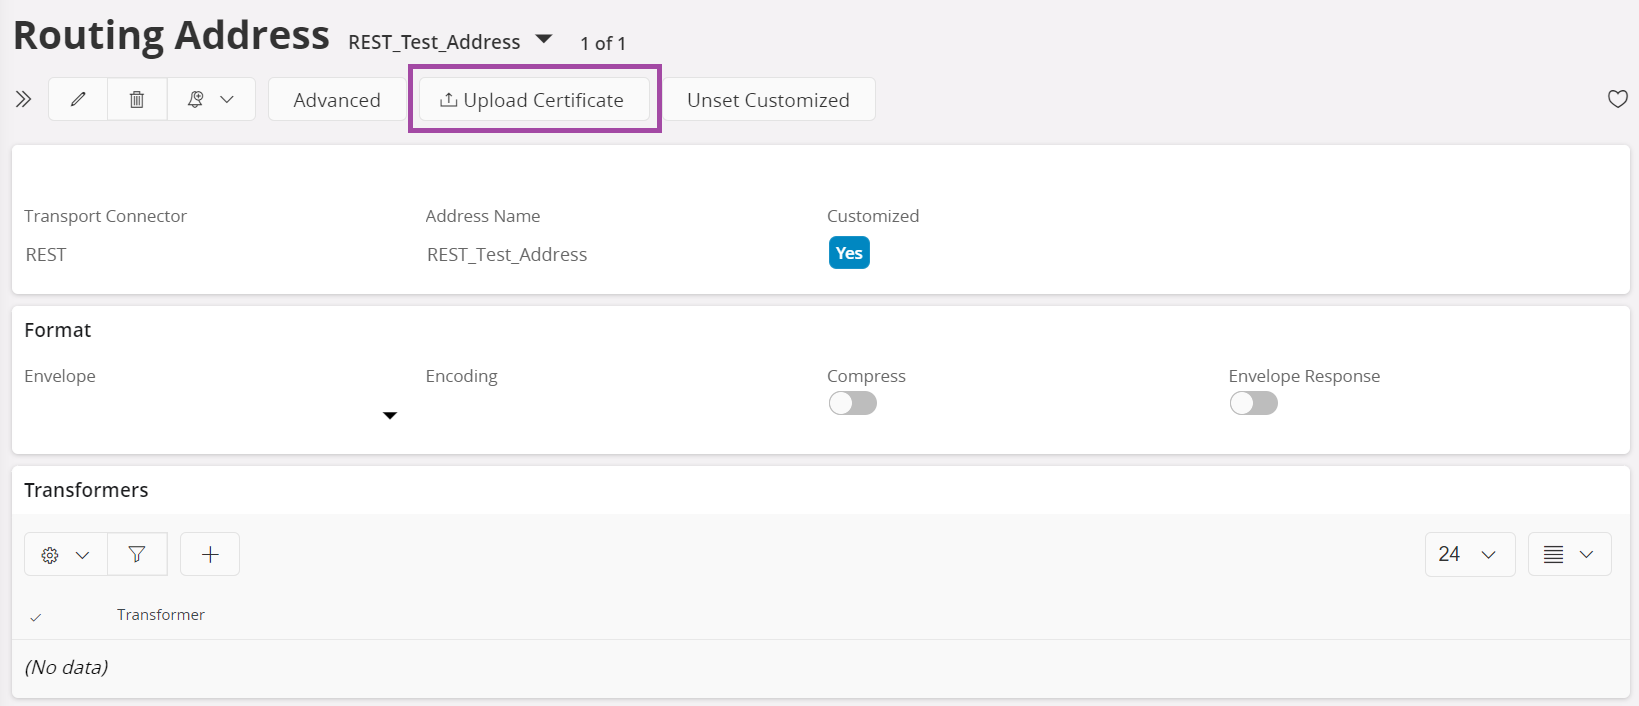Toggle the Compress switch
Screen dimensions: 1639x706
(x=852, y=403)
